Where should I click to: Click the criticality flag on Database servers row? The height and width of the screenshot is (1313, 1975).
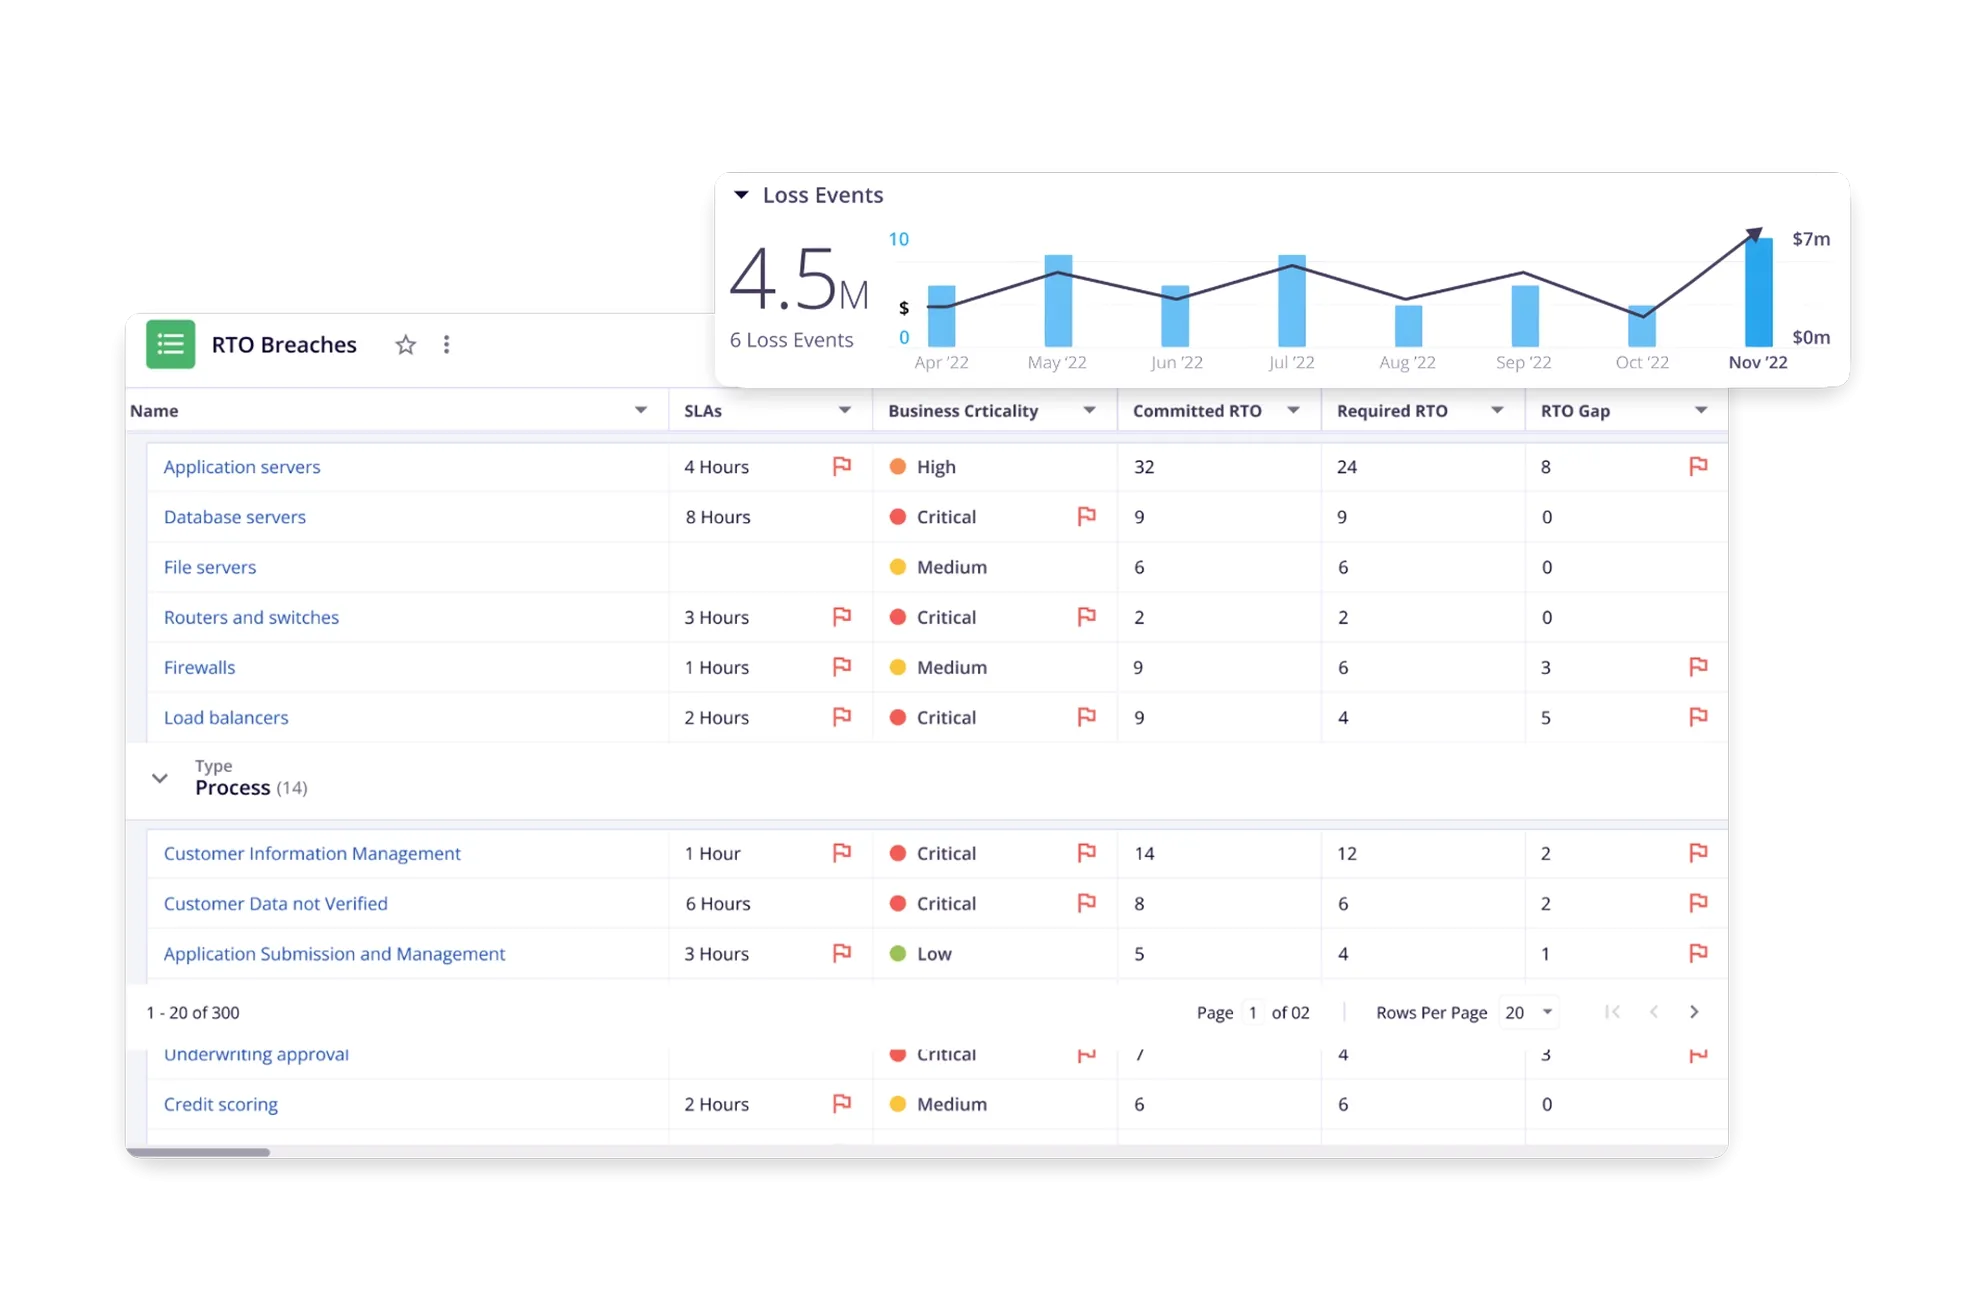1086,516
